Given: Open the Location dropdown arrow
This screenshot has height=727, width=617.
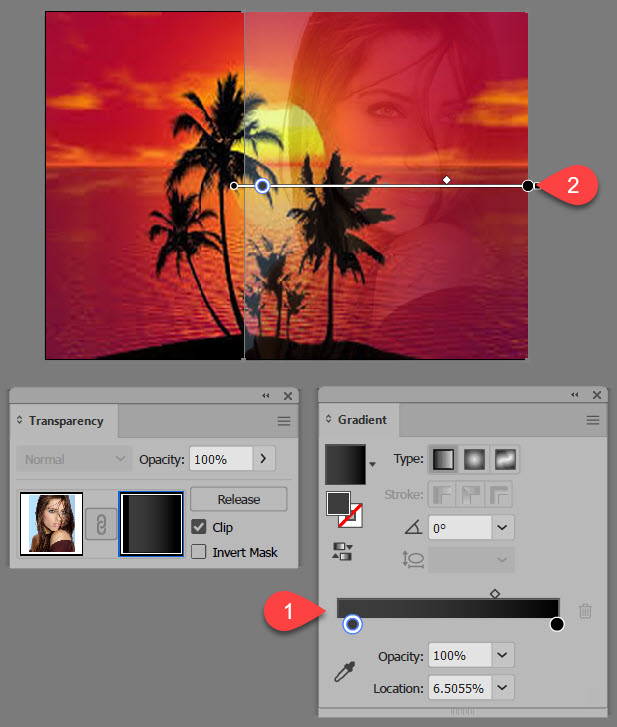Looking at the screenshot, I should [x=503, y=688].
